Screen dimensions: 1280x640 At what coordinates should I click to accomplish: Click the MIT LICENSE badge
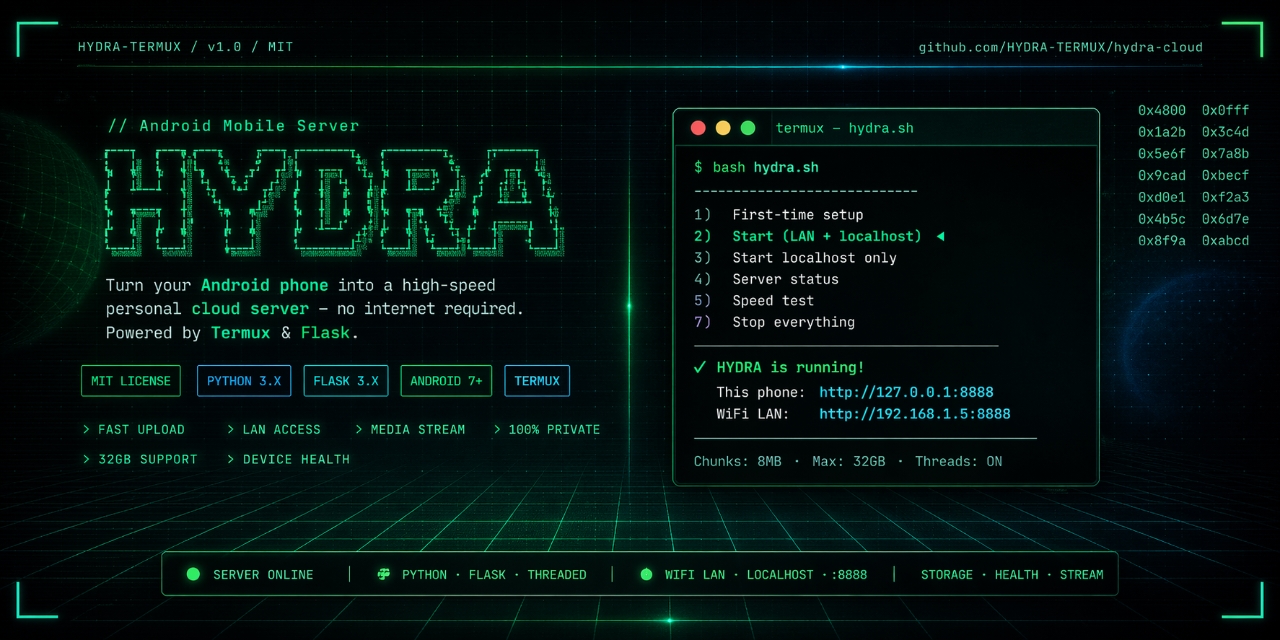(x=131, y=381)
